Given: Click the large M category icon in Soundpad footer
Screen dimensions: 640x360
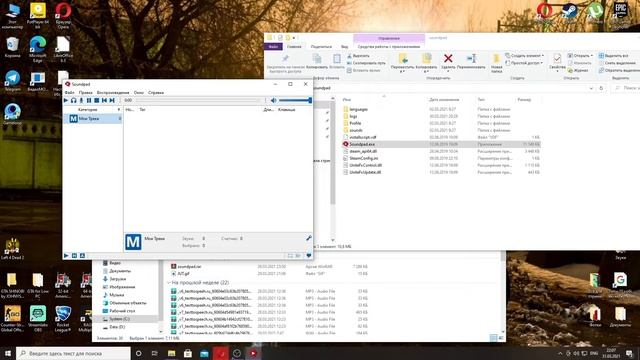Looking at the screenshot, I should (x=133, y=242).
